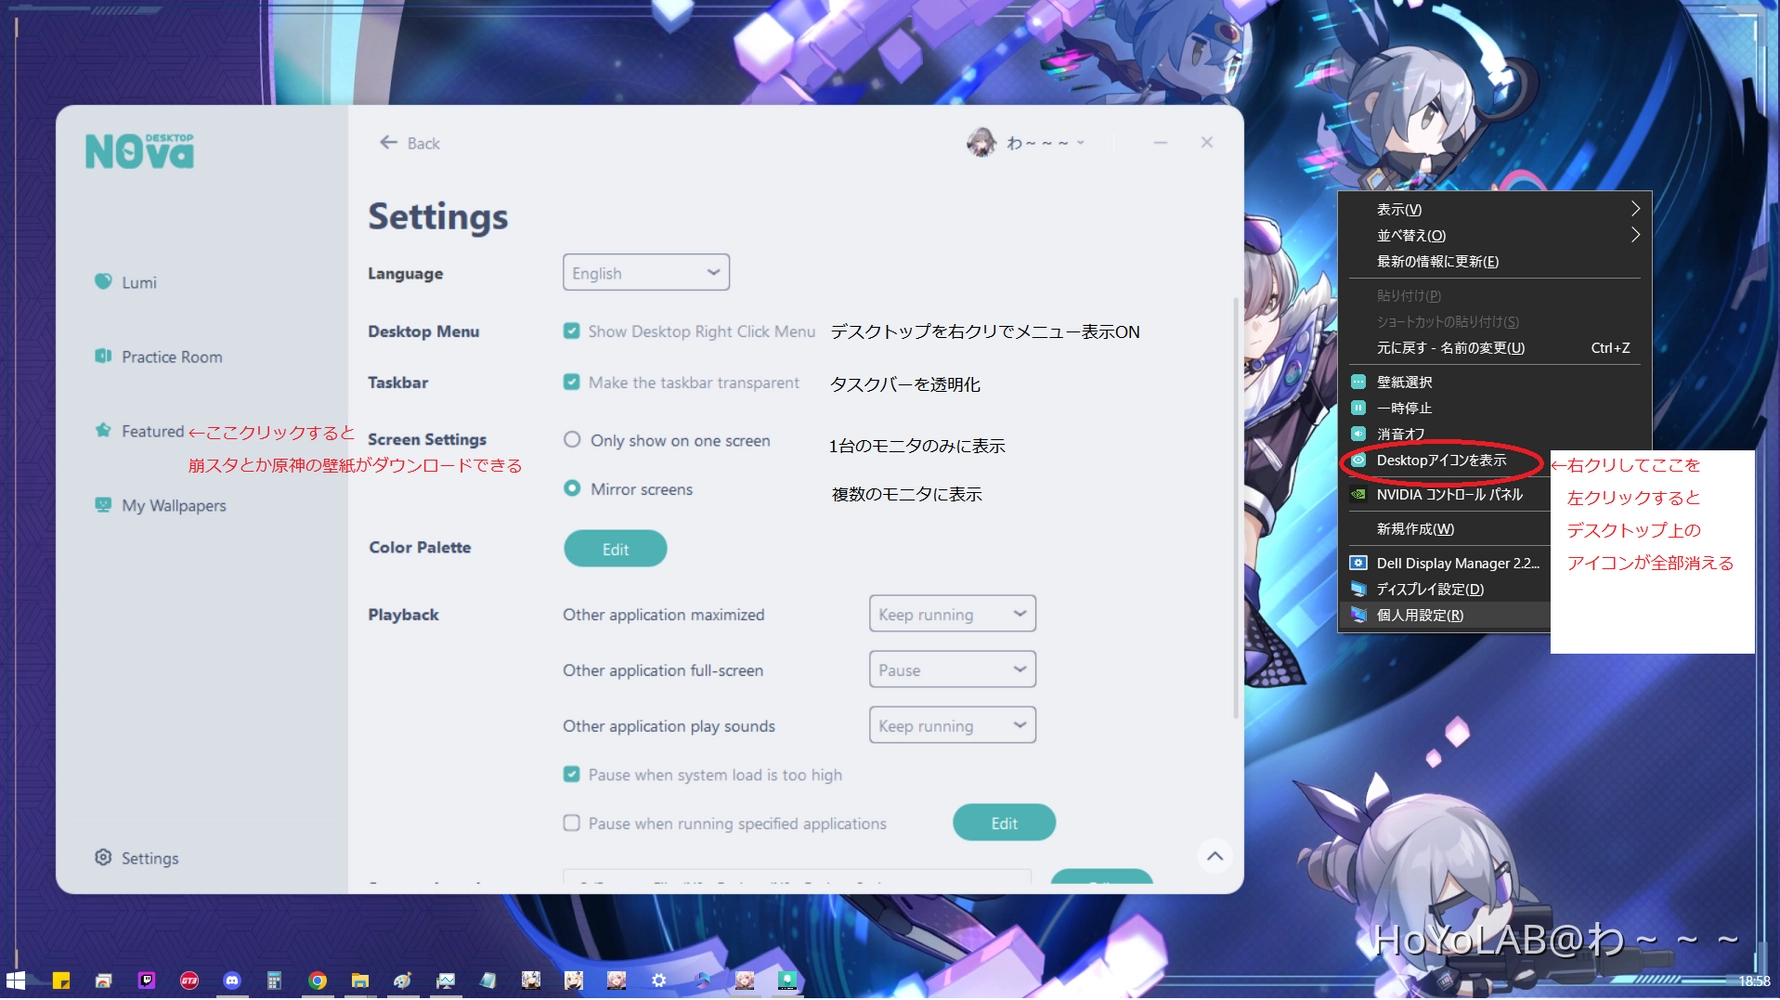This screenshot has height=1000, width=1780.
Task: Open Other application full-screen dropdown set to Pause
Action: [x=951, y=669]
